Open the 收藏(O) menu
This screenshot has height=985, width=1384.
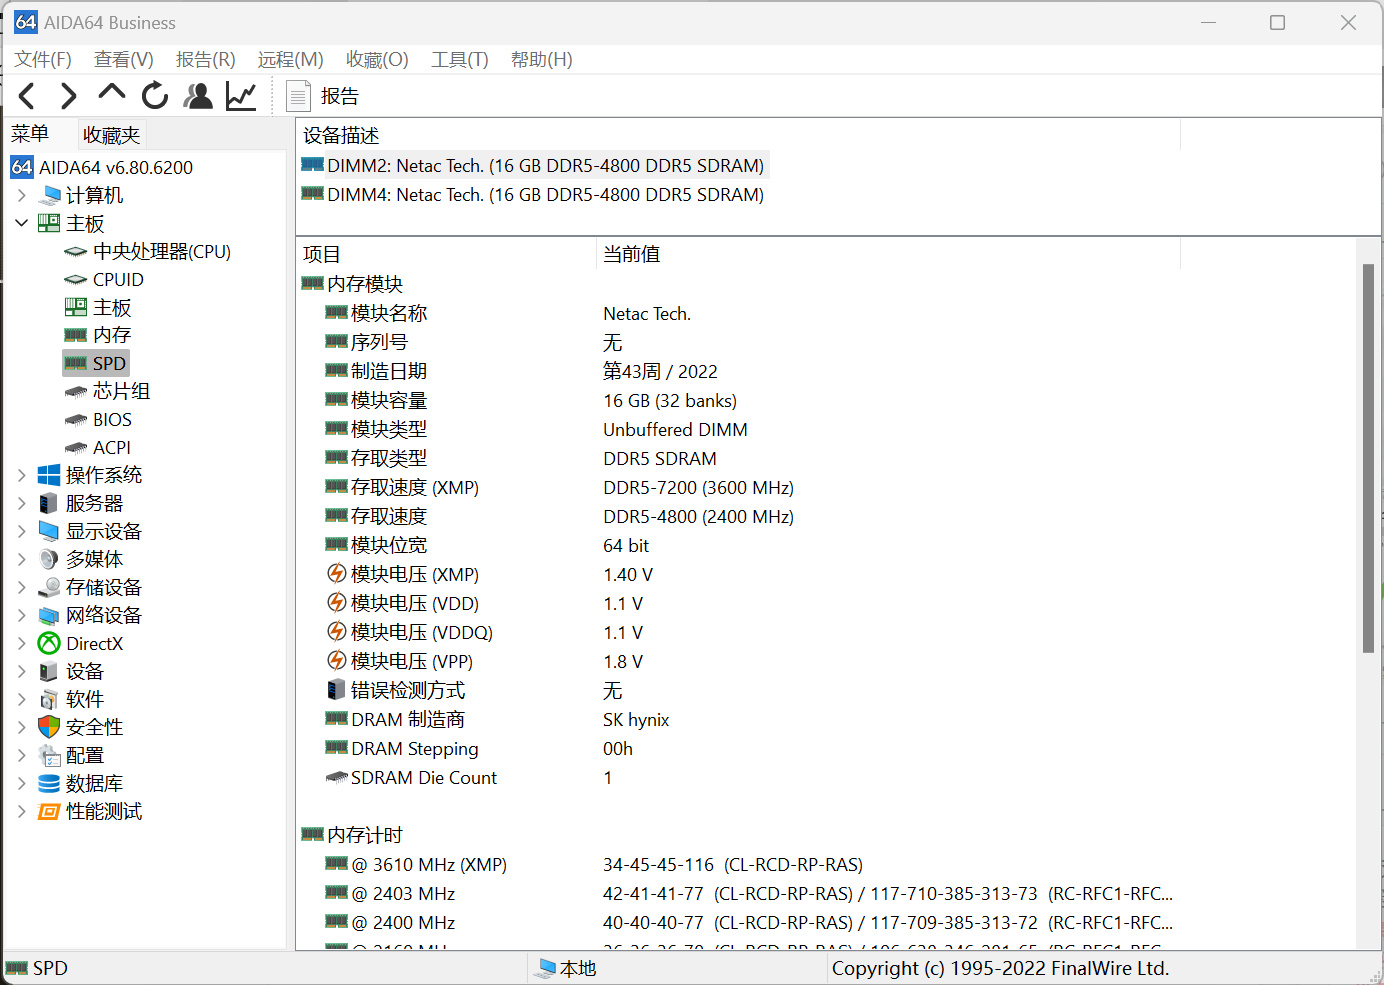[377, 60]
